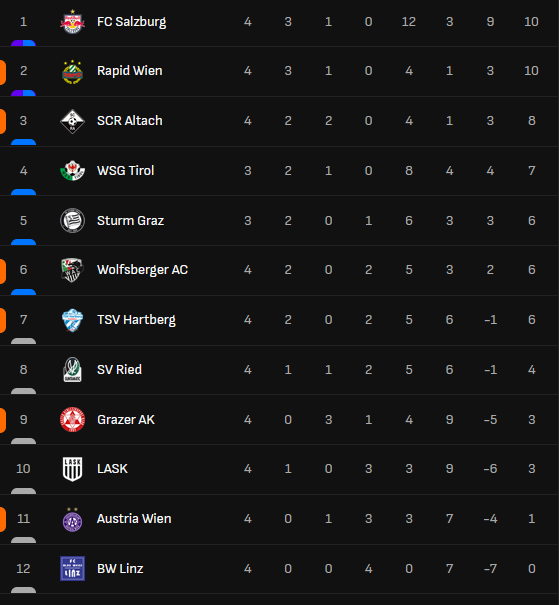559x605 pixels.
Task: Click the grey bar under position 8
Action: (x=24, y=391)
